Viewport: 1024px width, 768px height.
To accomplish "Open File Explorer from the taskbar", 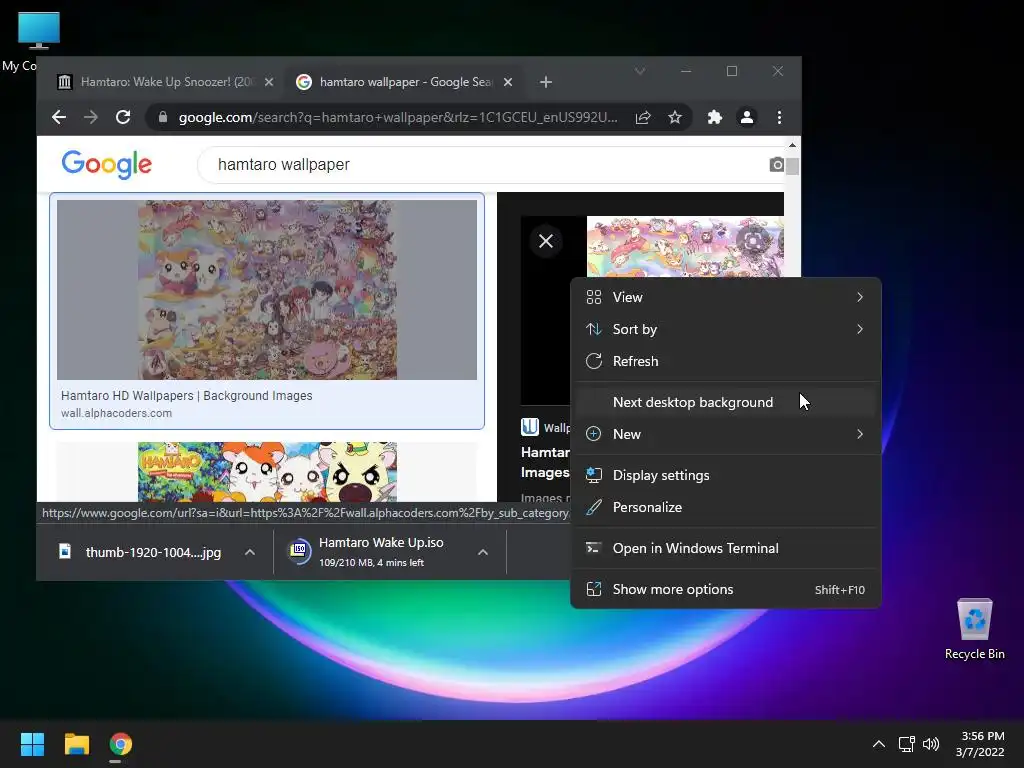I will pyautogui.click(x=76, y=744).
